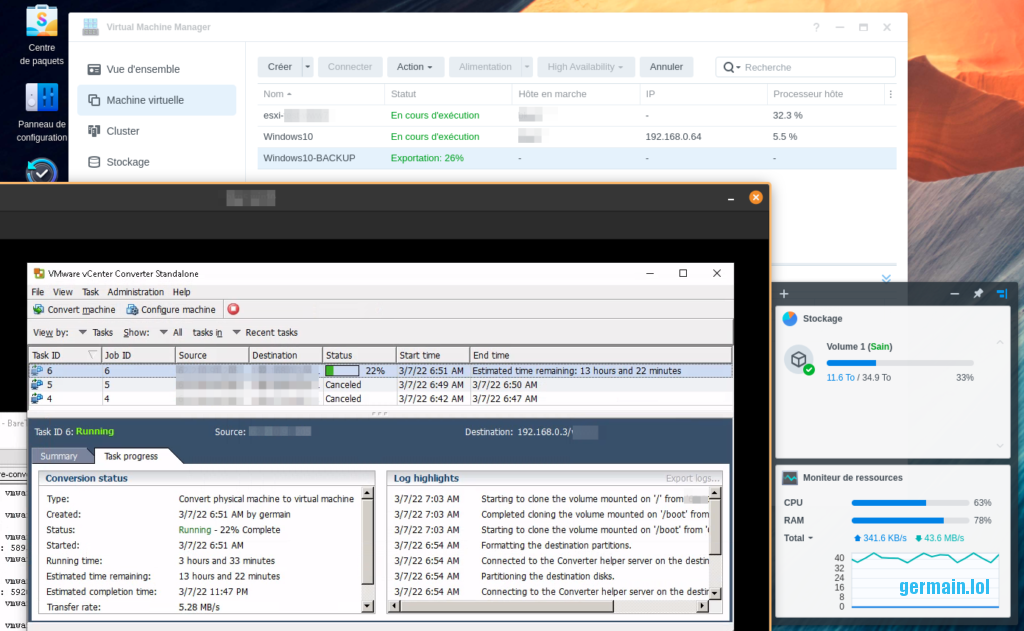Viewport: 1024px width, 631px height.
Task: Open Panneau de configuration desktop icon
Action: point(42,98)
